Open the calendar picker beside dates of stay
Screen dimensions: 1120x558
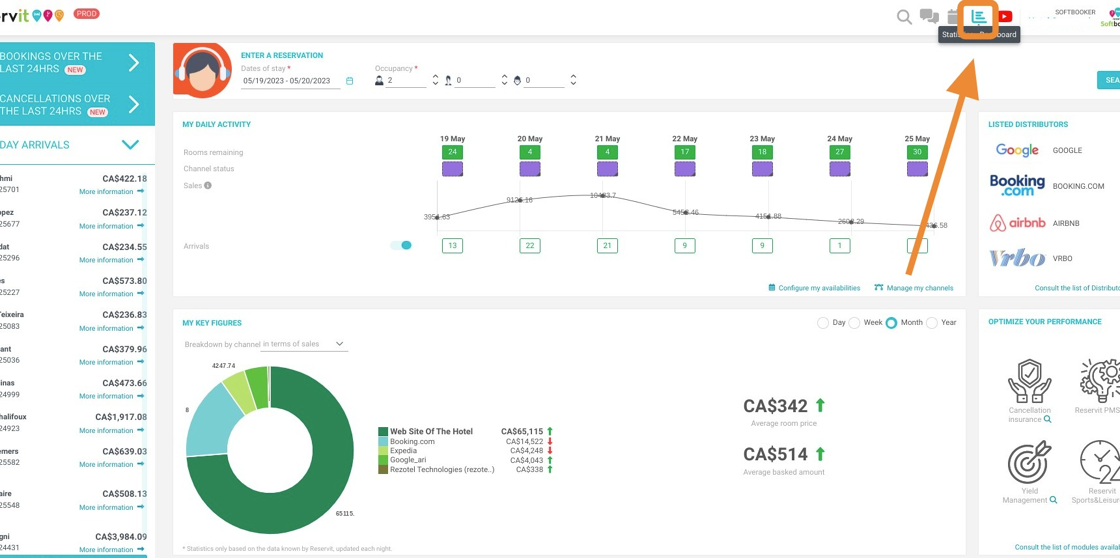pyautogui.click(x=349, y=81)
